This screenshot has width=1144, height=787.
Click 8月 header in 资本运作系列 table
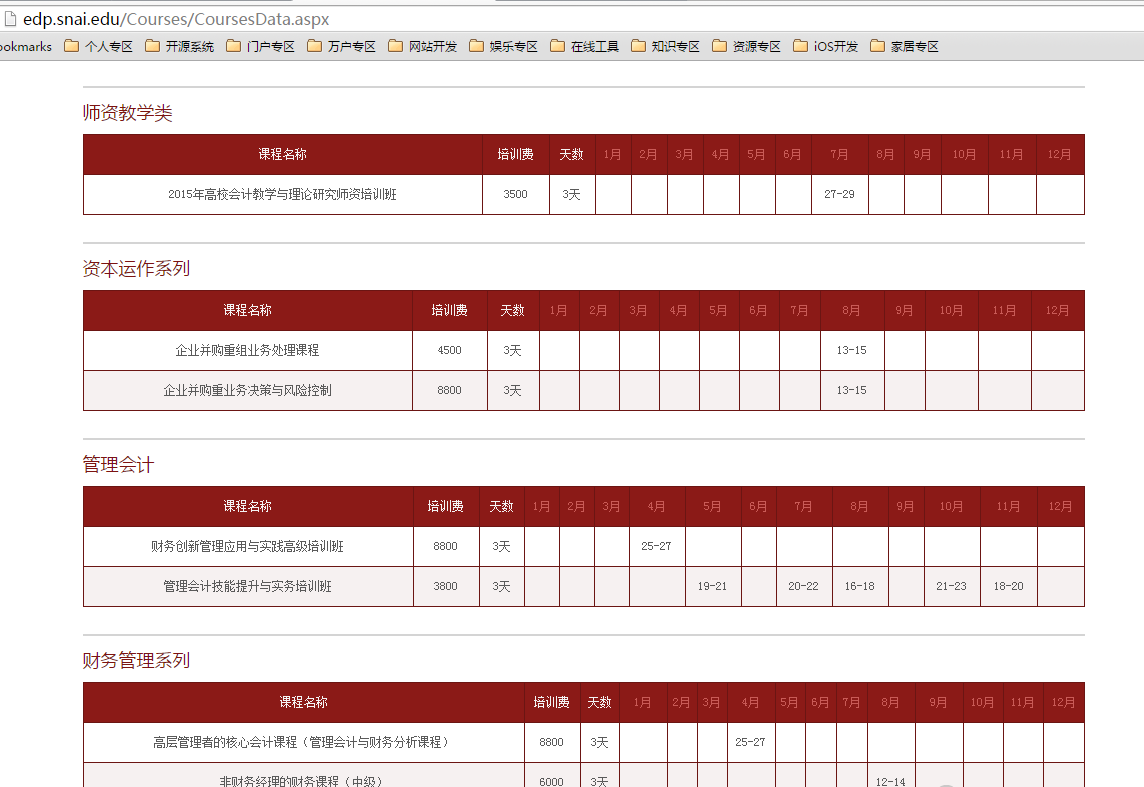[851, 311]
